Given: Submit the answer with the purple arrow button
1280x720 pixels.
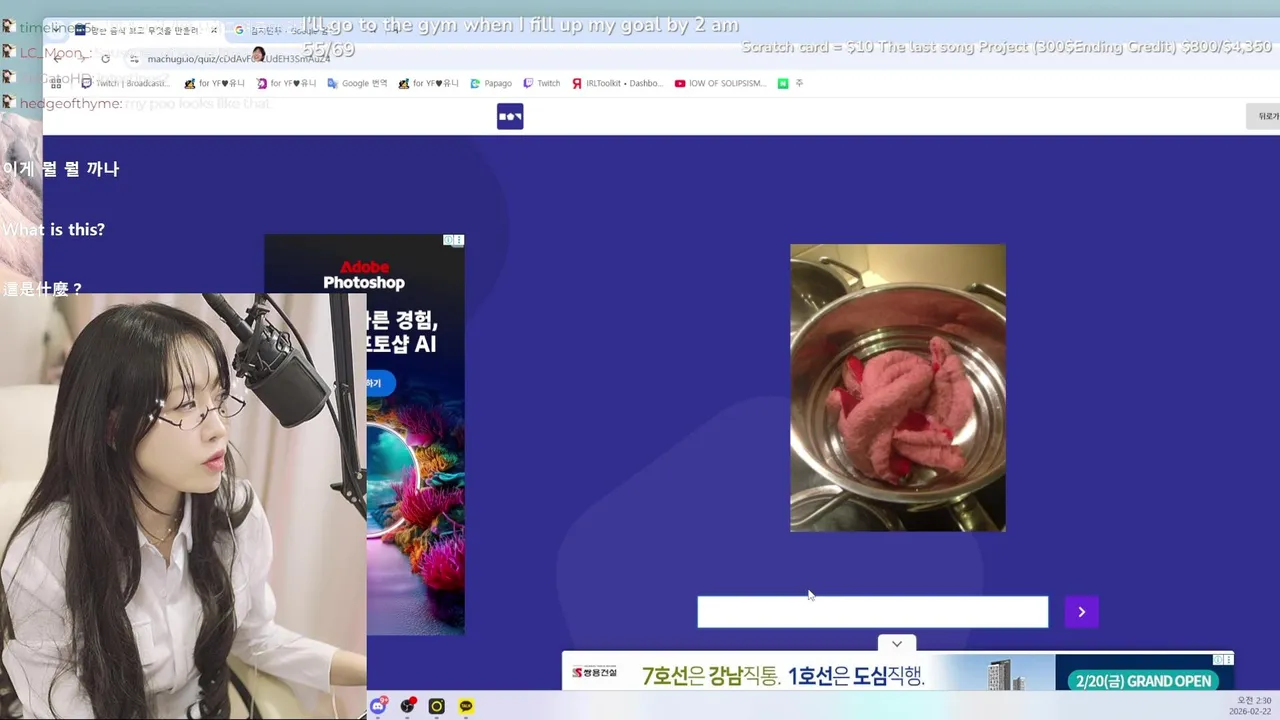Looking at the screenshot, I should 1081,612.
